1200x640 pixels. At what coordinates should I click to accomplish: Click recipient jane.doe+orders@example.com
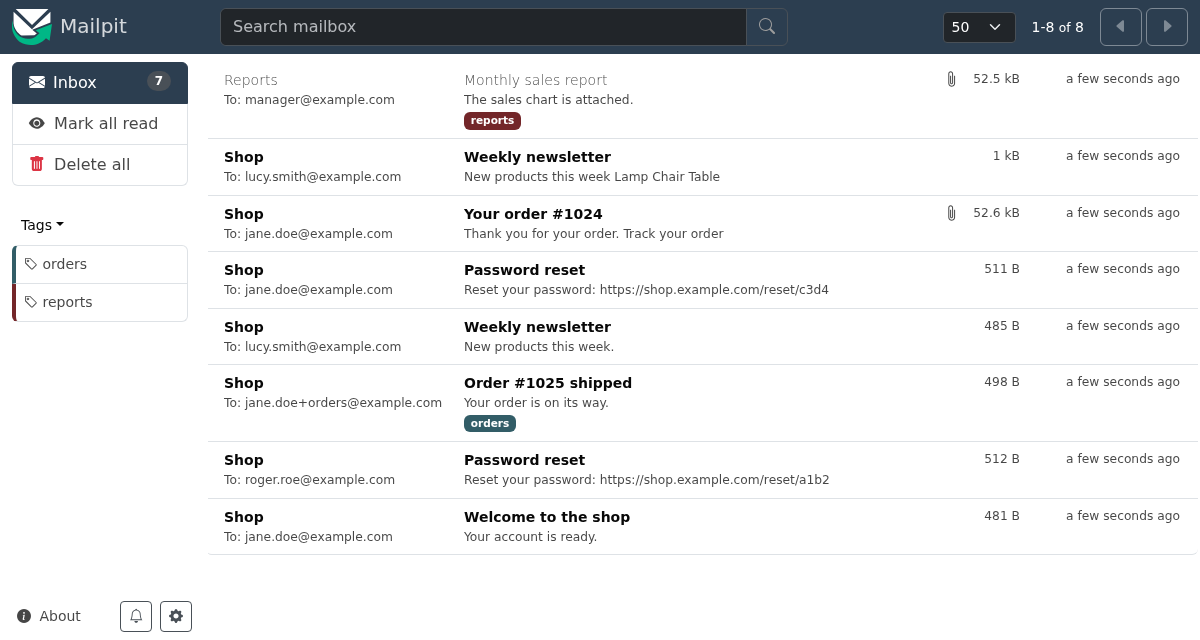pyautogui.click(x=343, y=403)
